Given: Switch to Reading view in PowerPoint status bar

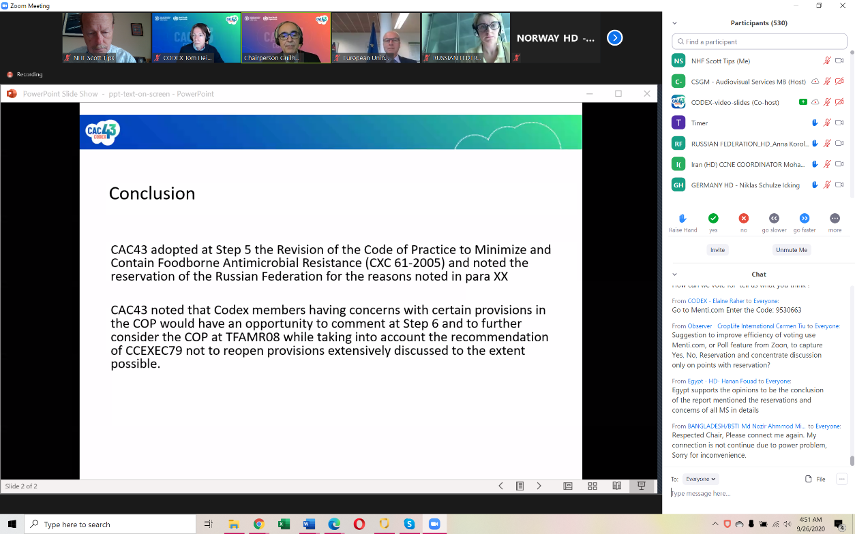Looking at the screenshot, I should (x=617, y=486).
